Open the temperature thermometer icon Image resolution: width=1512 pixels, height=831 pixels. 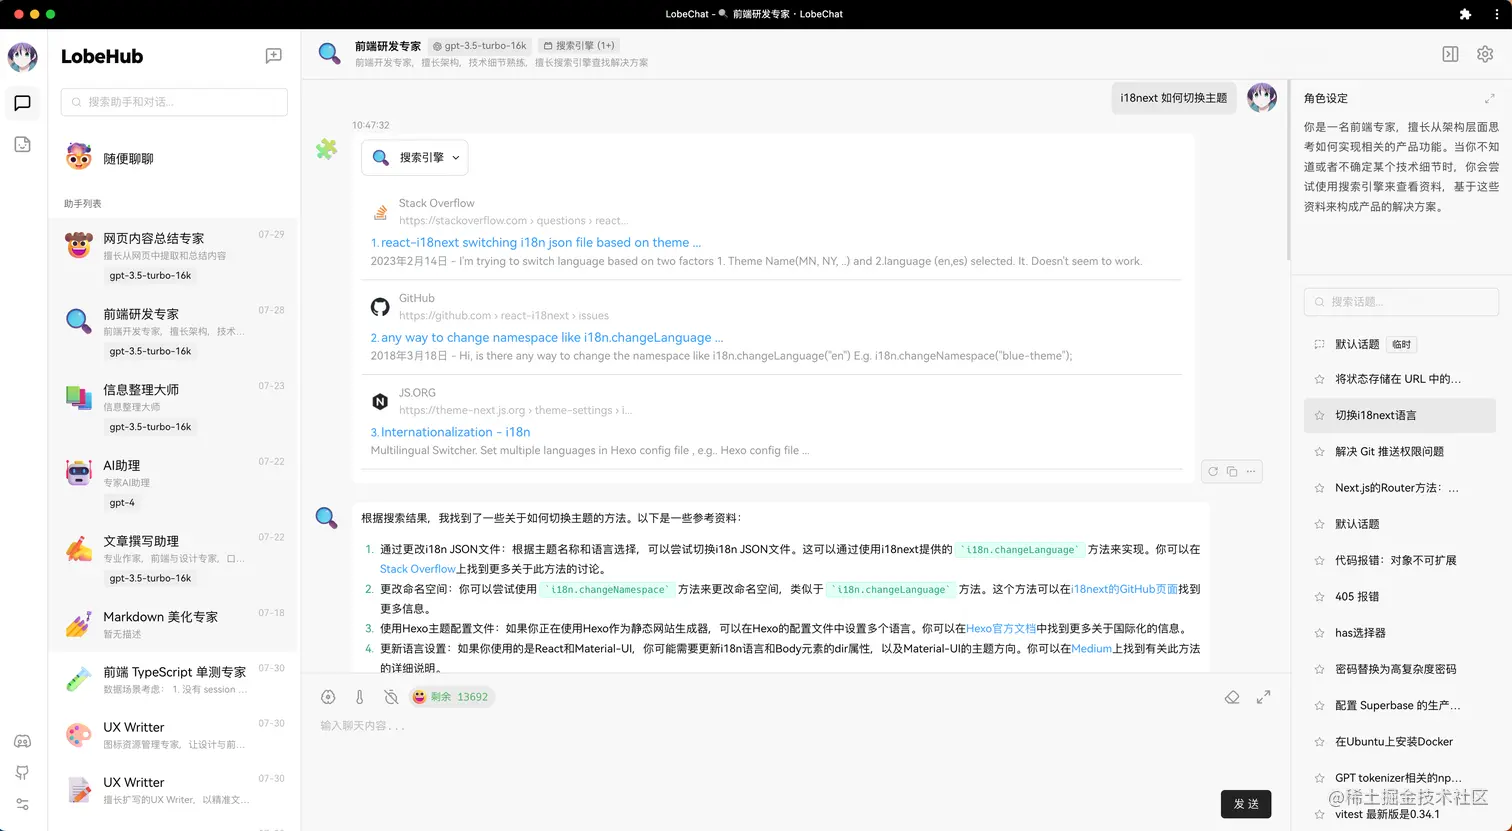360,697
